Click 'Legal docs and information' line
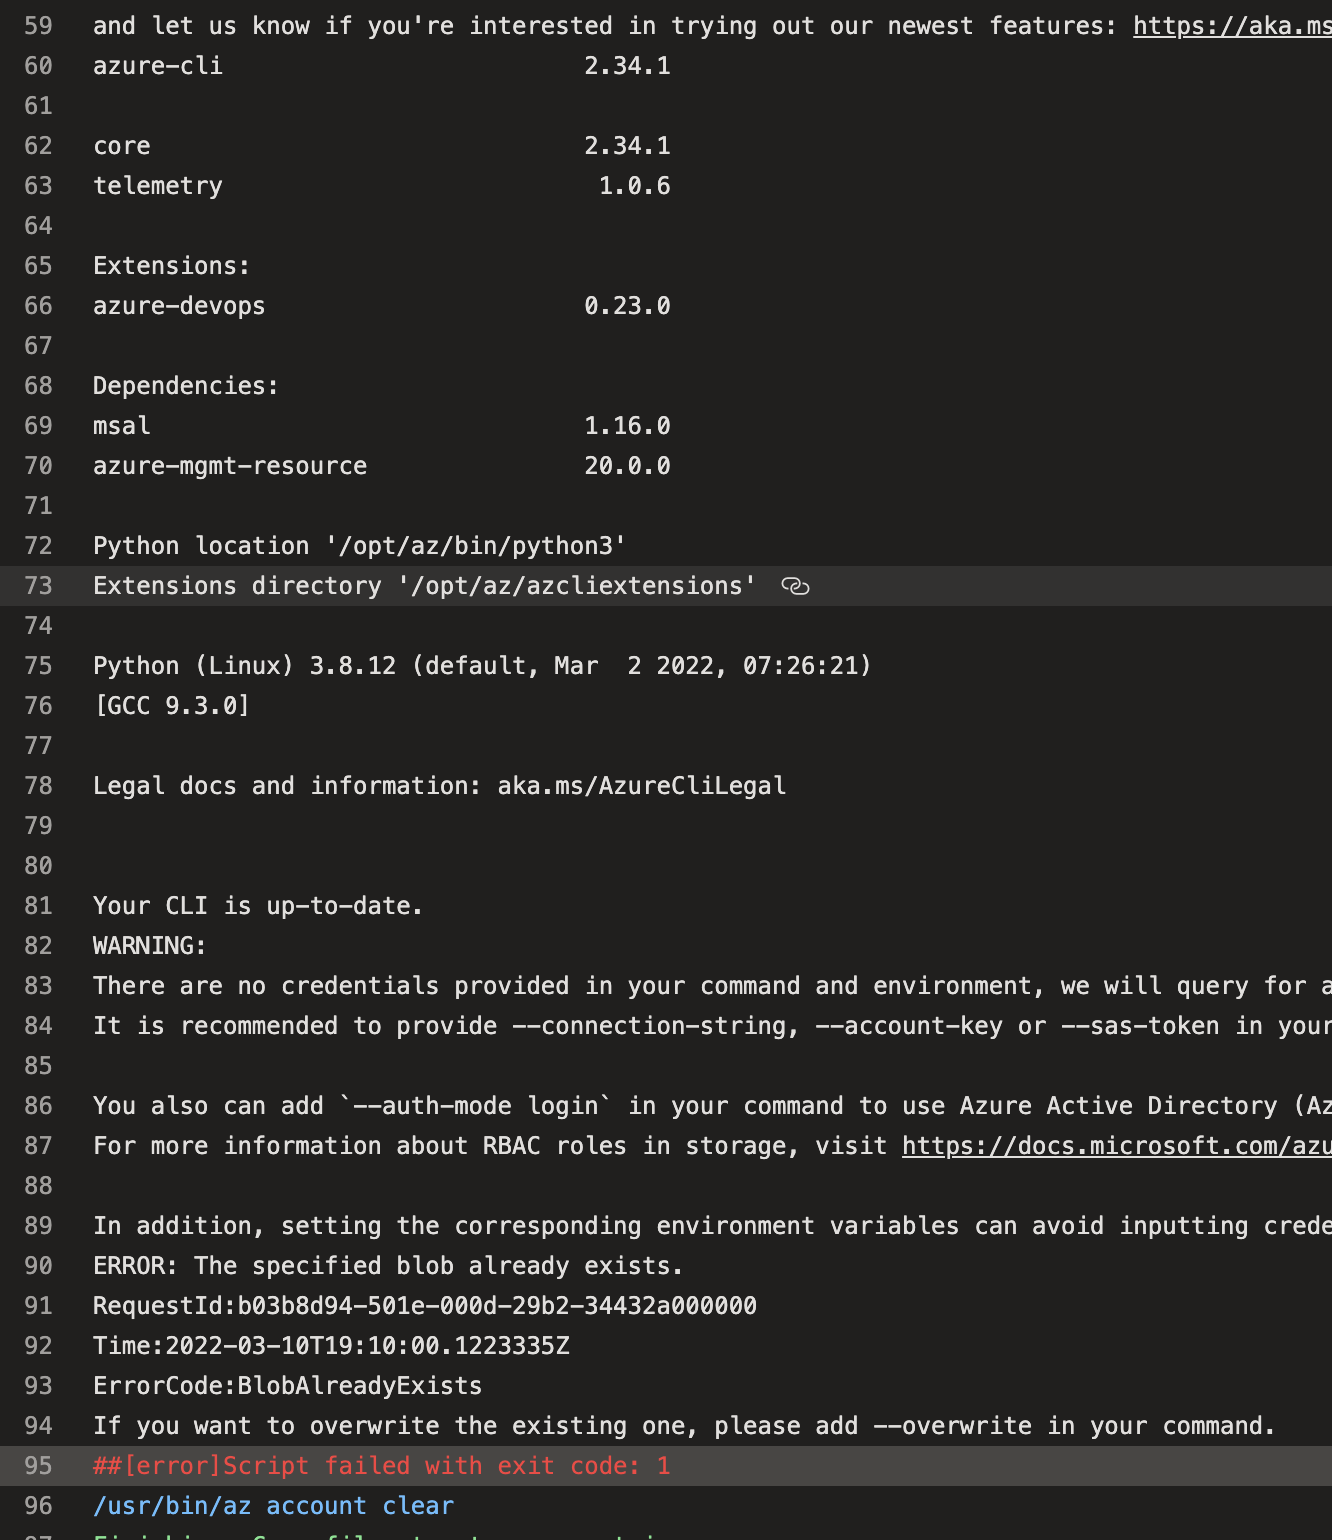The width and height of the screenshot is (1332, 1540). coord(439,786)
